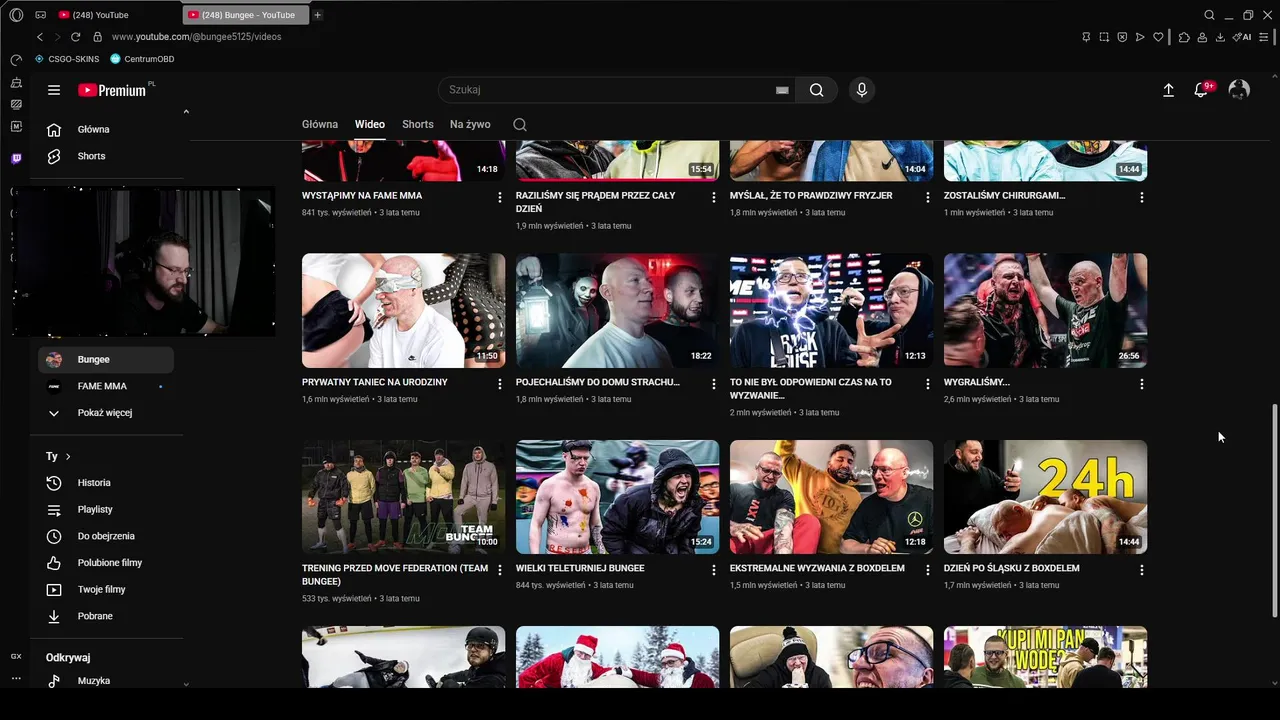The height and width of the screenshot is (720, 1280).
Task: Open Historia in sidebar
Action: tap(106, 483)
